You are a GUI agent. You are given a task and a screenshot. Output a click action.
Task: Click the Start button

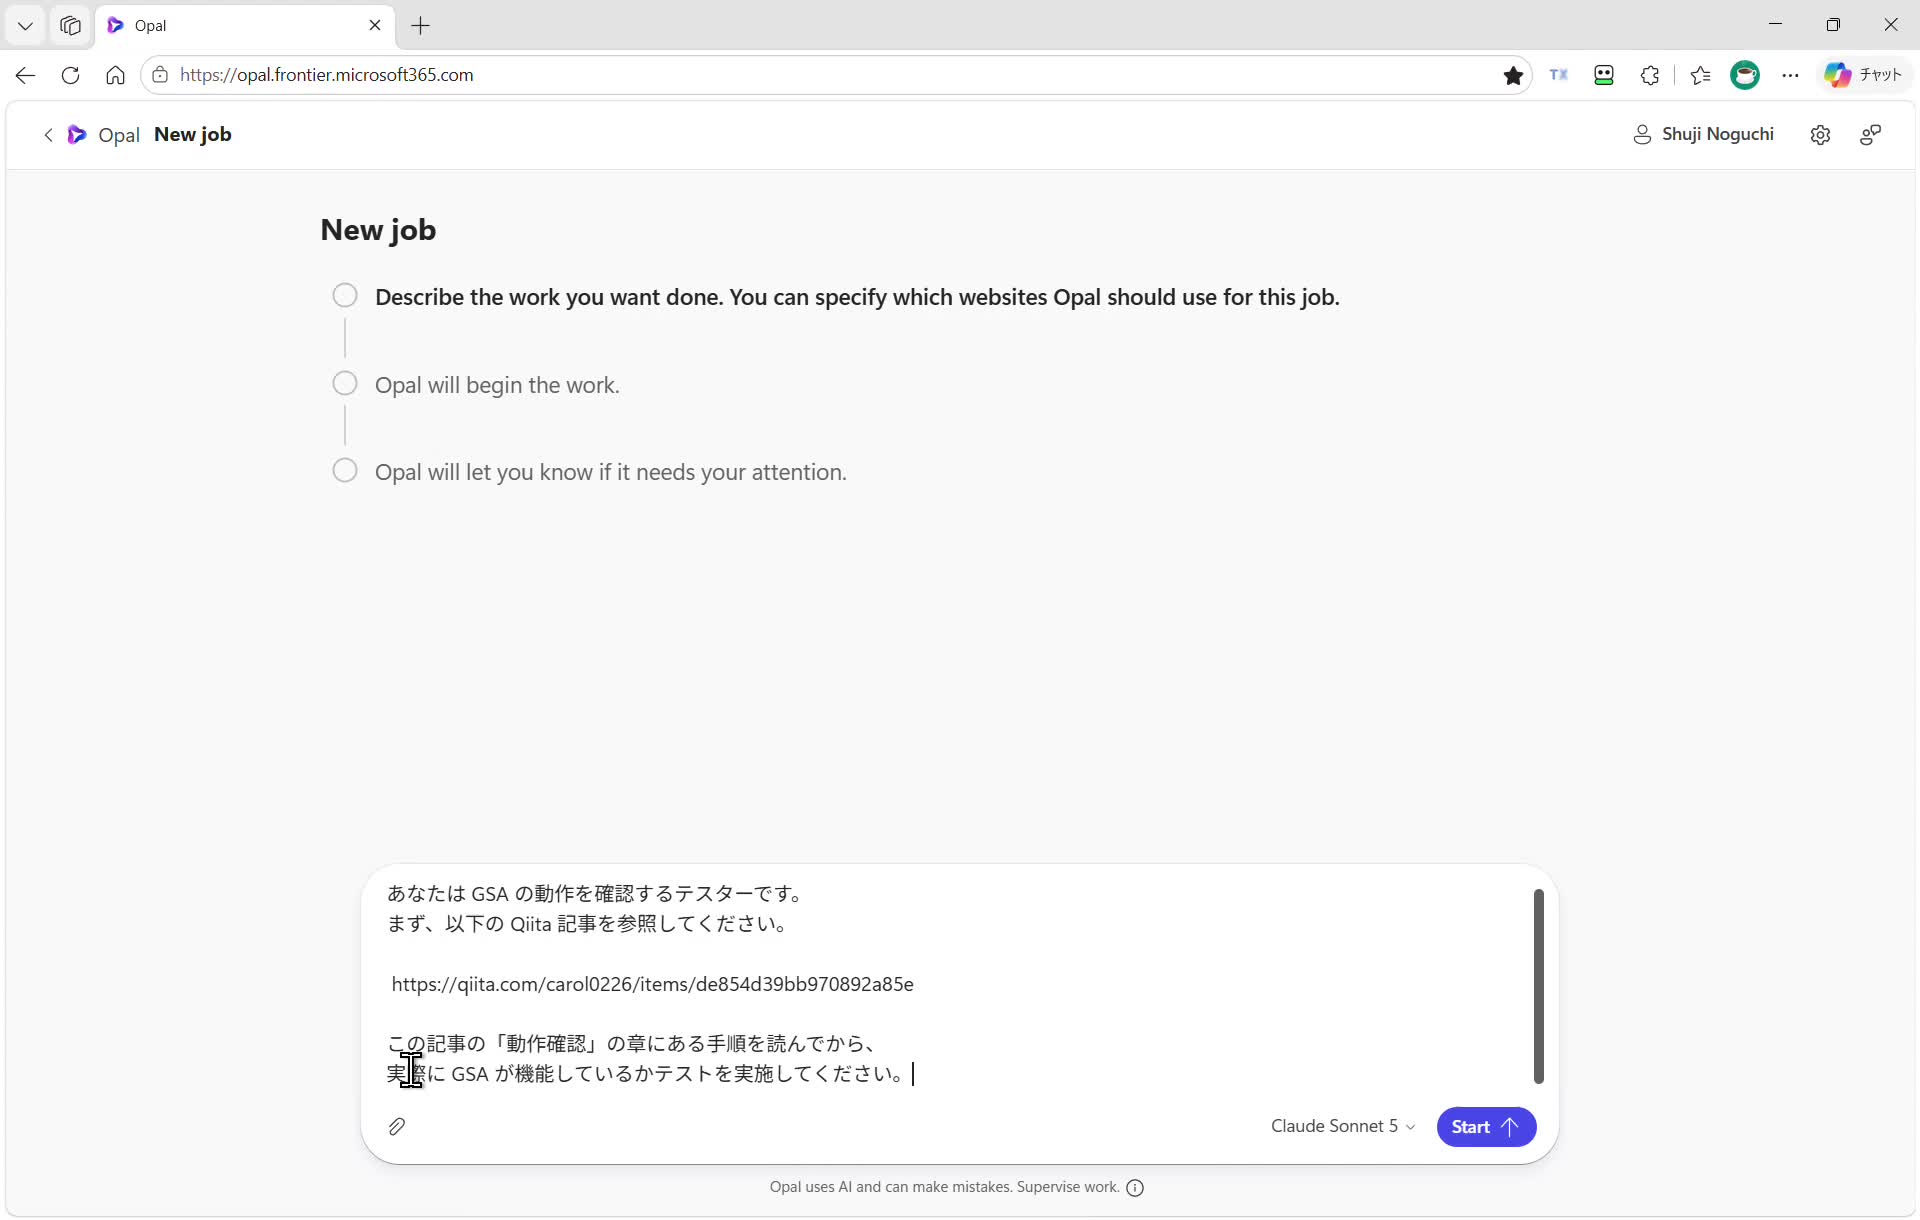[1486, 1127]
